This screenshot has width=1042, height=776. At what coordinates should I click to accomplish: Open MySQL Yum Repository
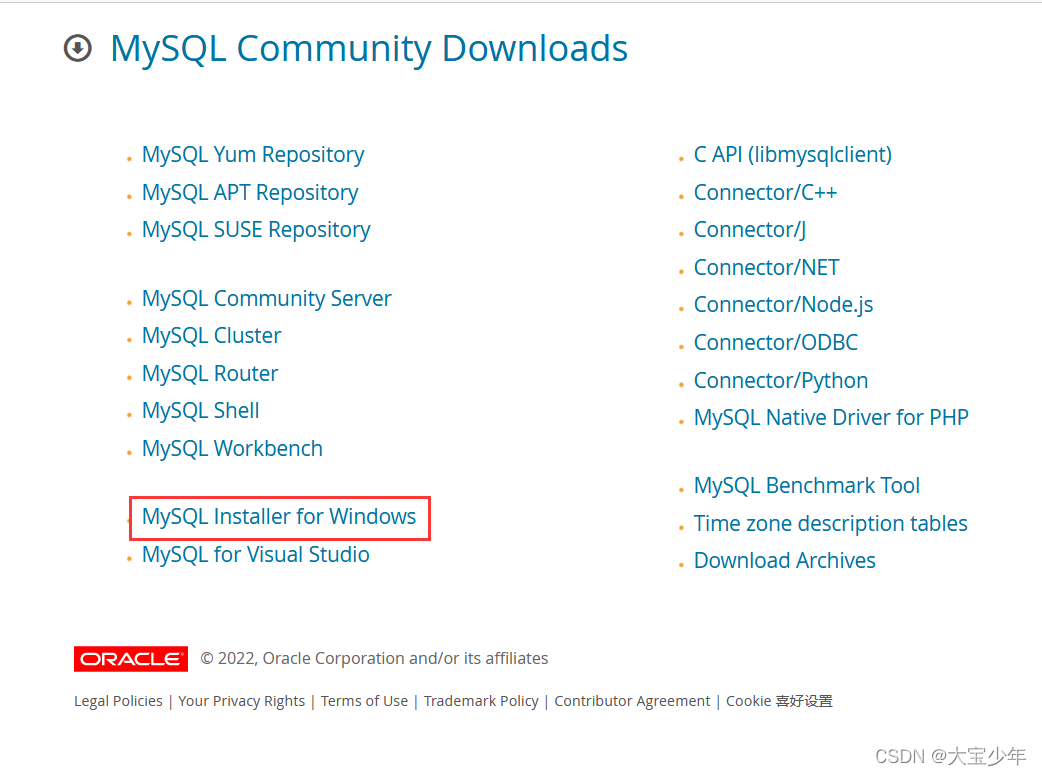[253, 155]
